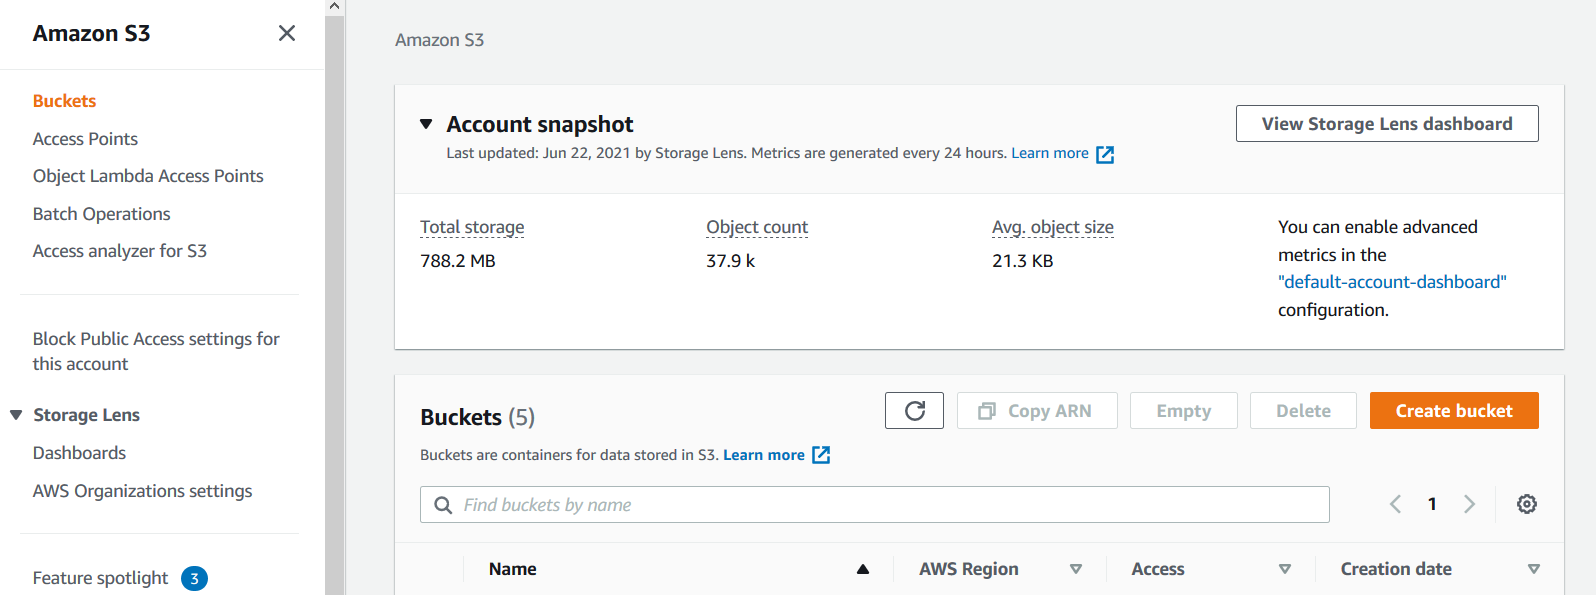Open Storage Lens Dashboards
The width and height of the screenshot is (1596, 595).
tap(79, 453)
